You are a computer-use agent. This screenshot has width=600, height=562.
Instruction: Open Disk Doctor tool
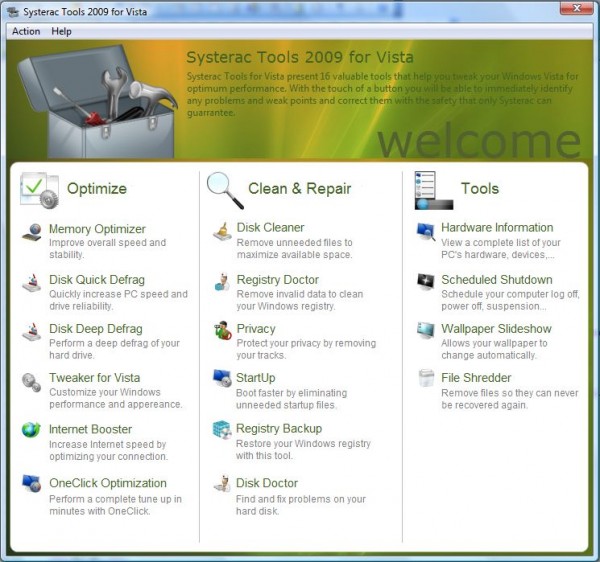(267, 483)
